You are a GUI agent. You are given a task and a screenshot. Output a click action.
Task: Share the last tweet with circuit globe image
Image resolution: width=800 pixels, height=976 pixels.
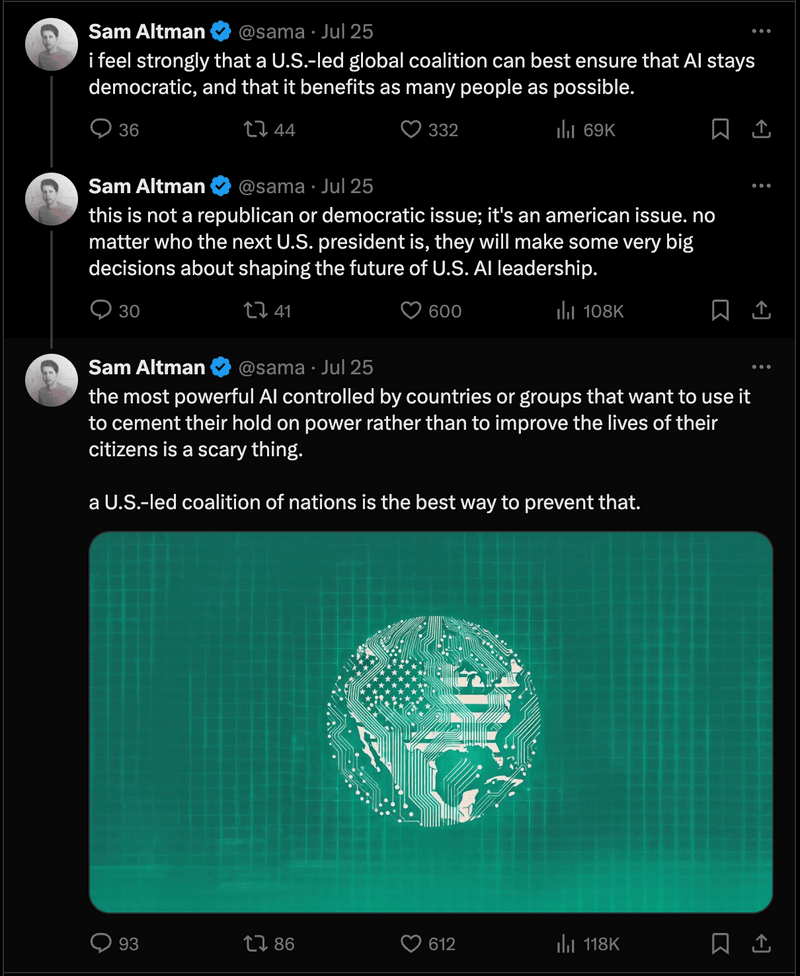(761, 943)
